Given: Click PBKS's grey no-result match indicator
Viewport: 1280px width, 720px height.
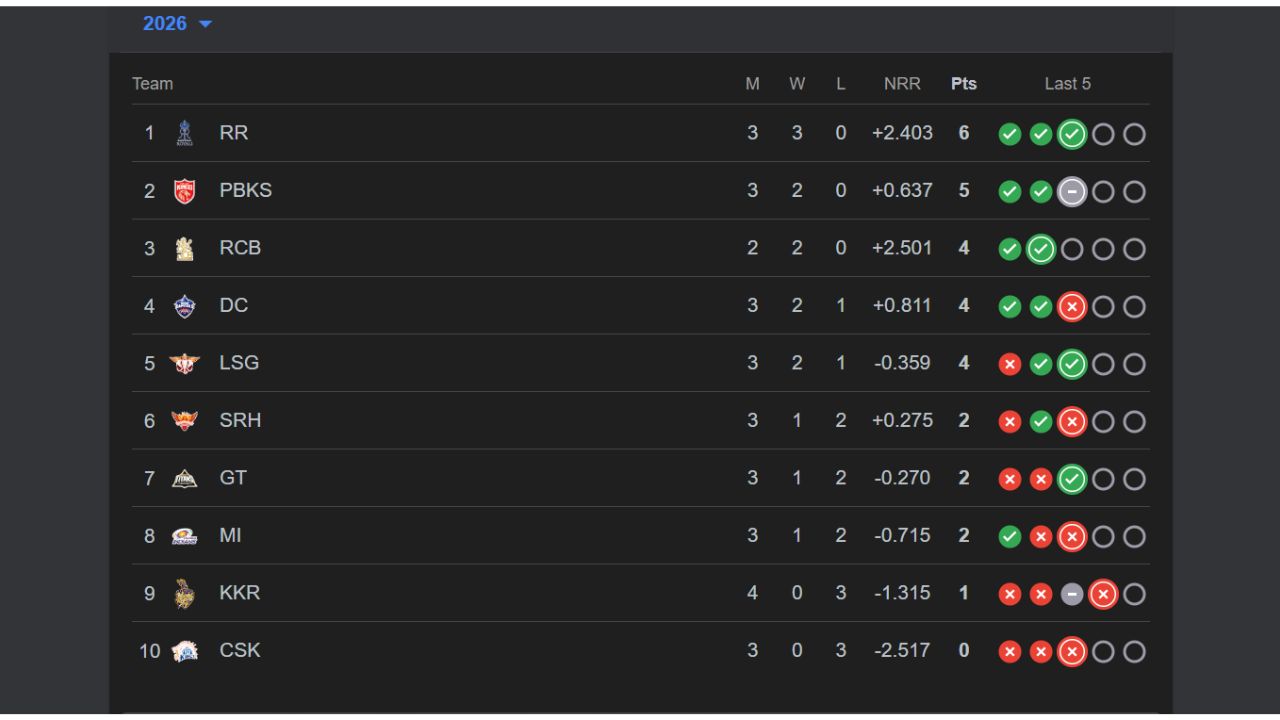Looking at the screenshot, I should pyautogui.click(x=1072, y=192).
